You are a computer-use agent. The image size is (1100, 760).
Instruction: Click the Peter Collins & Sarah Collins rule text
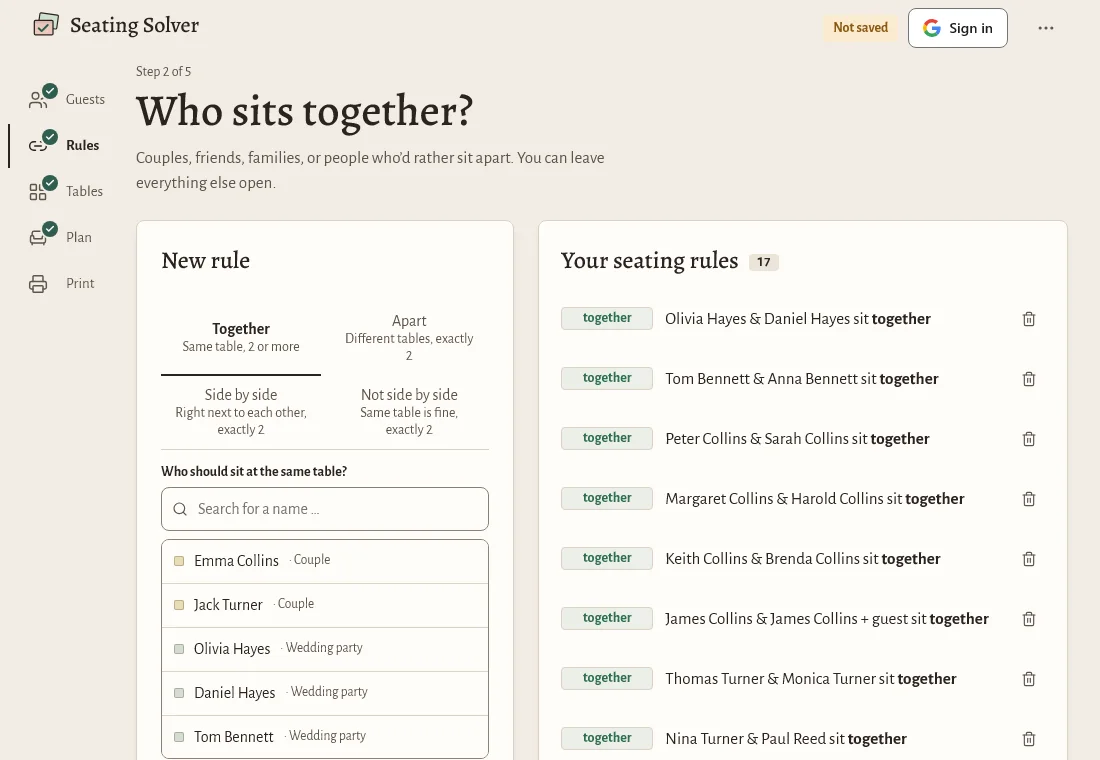(x=797, y=439)
